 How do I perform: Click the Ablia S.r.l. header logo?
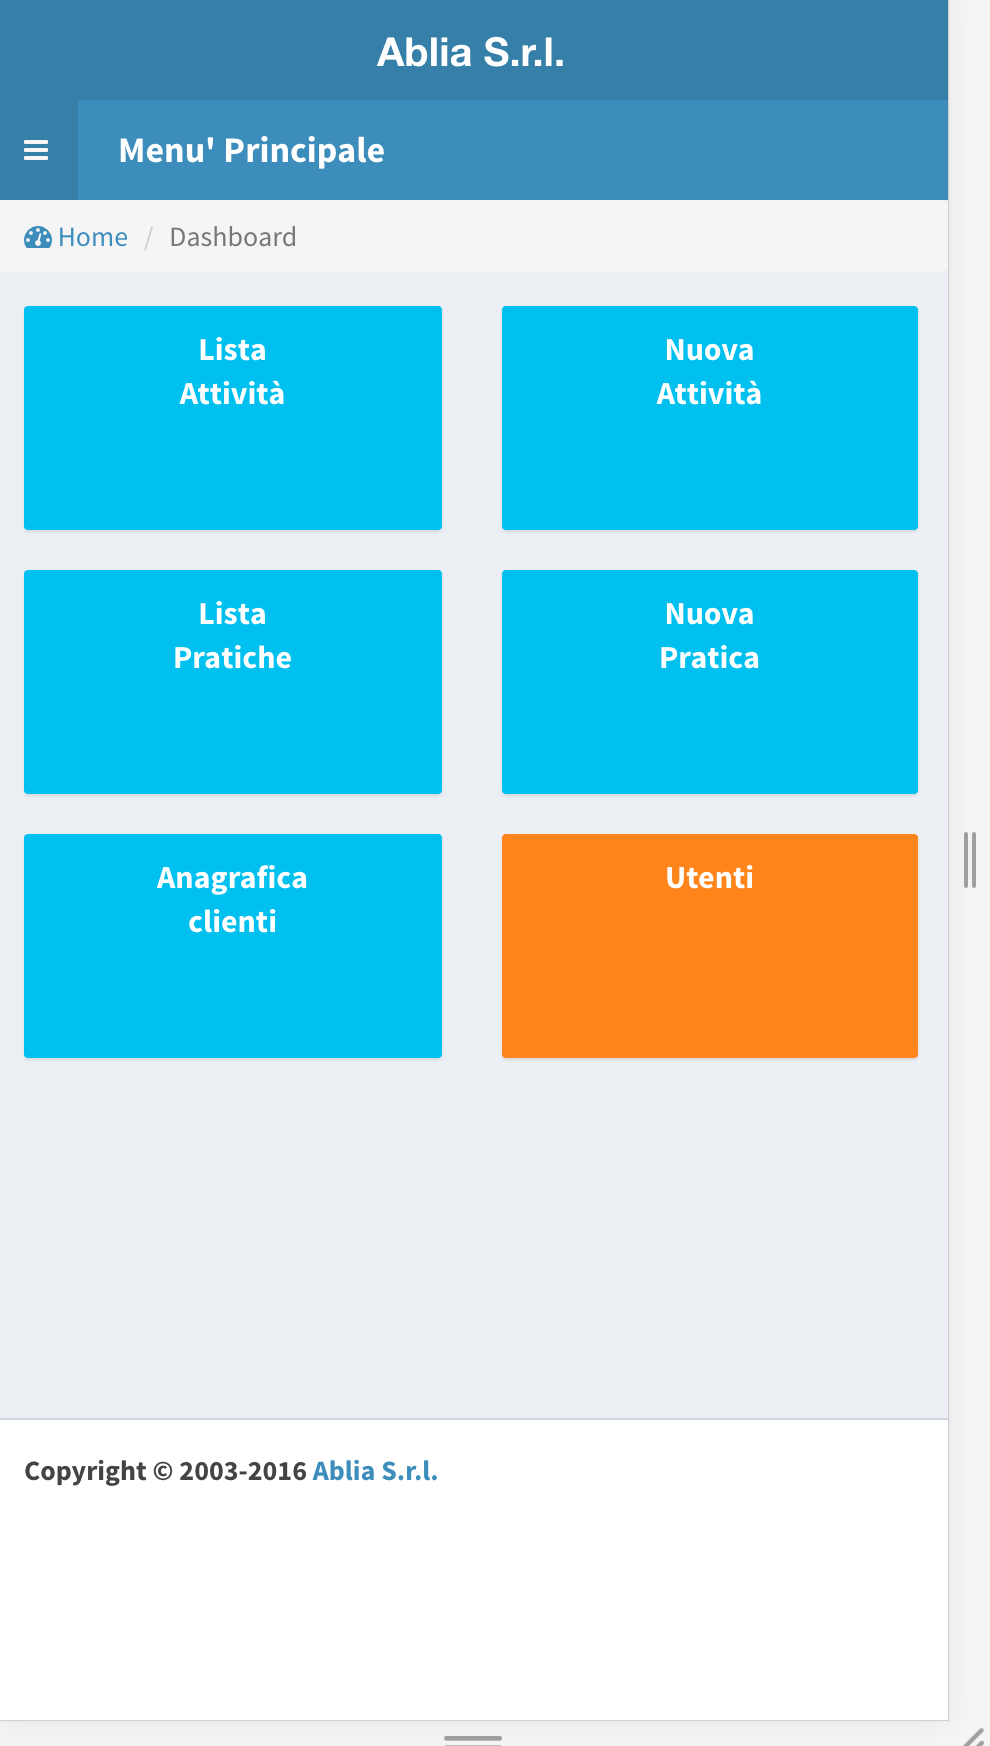click(x=471, y=52)
